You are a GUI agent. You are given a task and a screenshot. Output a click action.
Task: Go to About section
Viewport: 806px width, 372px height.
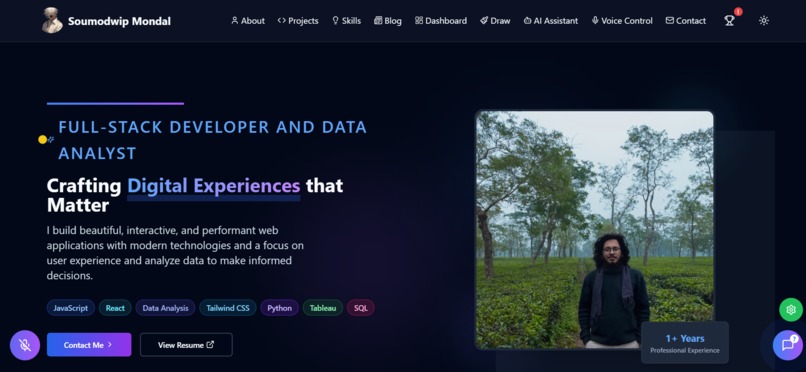[x=248, y=21]
